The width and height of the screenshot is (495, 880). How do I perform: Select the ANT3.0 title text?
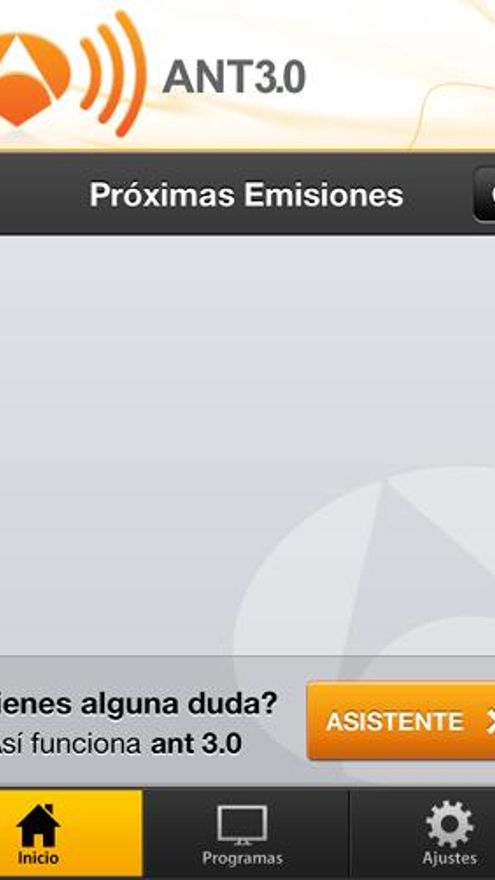234,76
